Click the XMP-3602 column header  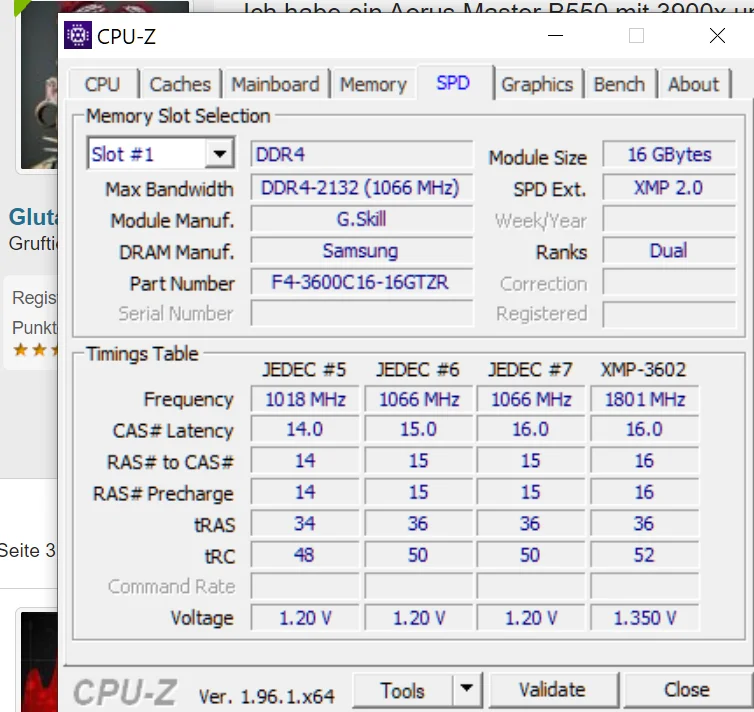[643, 370]
